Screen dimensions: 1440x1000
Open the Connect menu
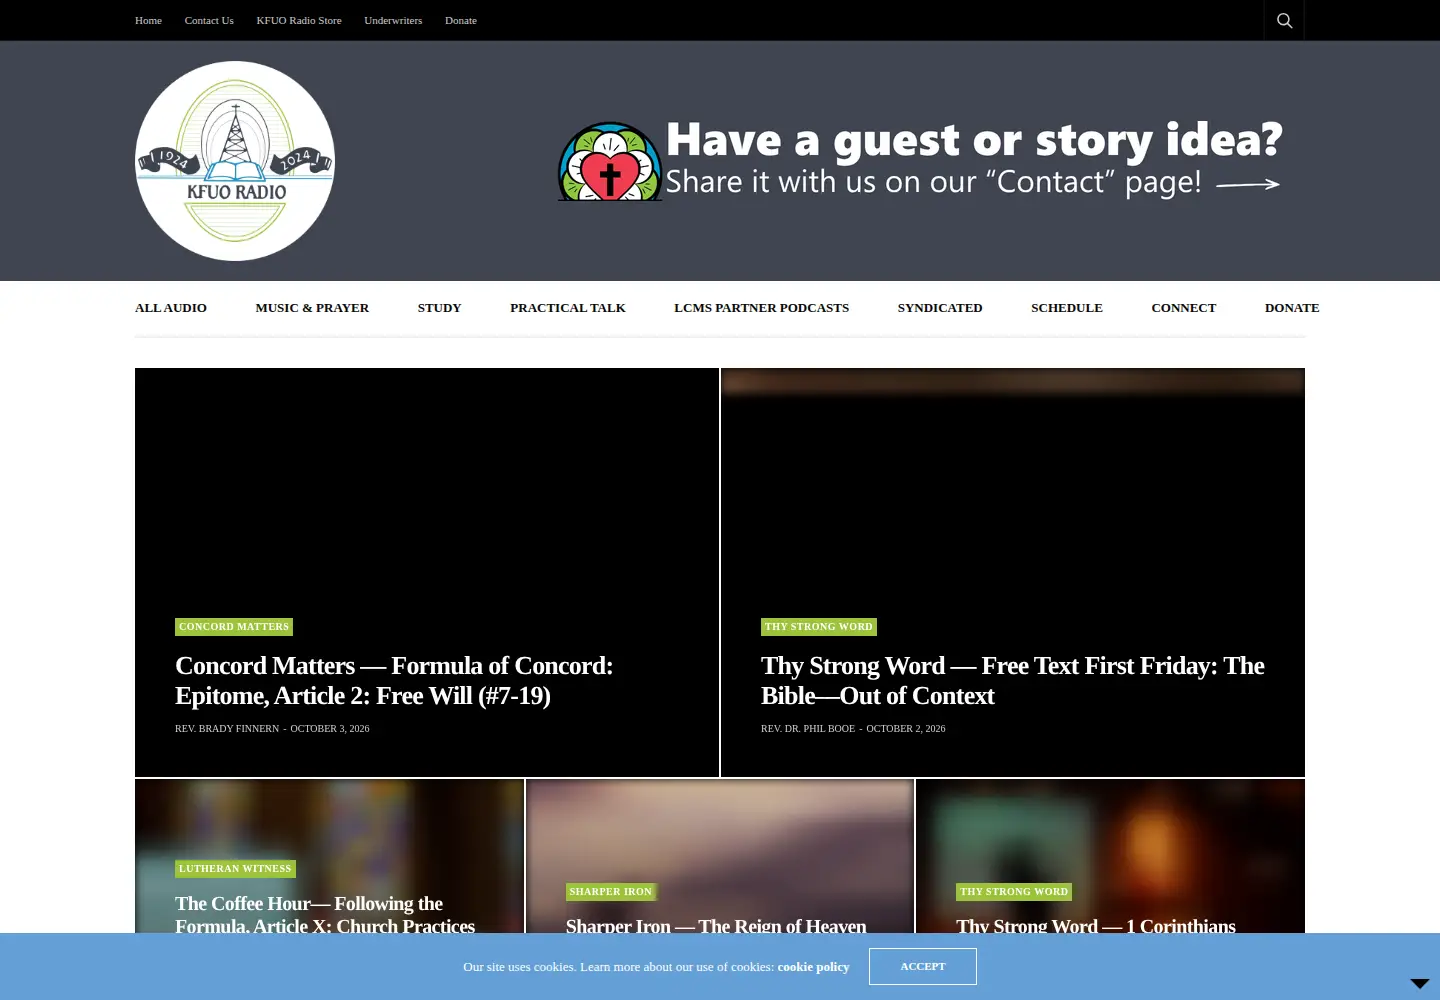pyautogui.click(x=1184, y=308)
